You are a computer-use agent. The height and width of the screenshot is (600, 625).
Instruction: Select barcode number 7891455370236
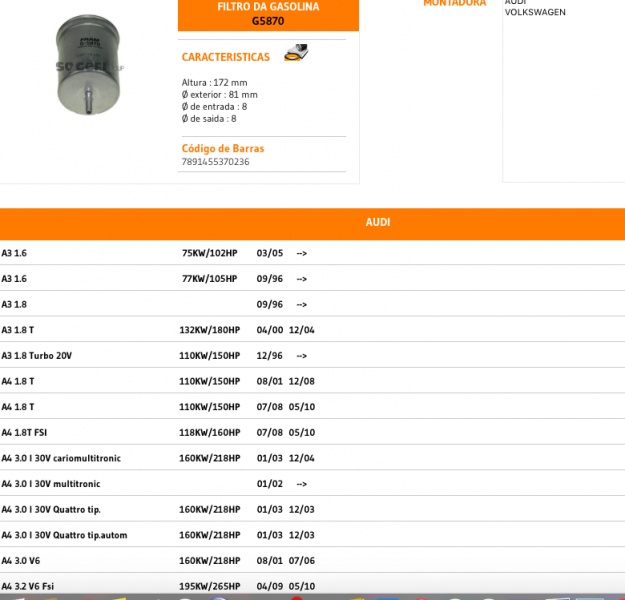(x=215, y=161)
